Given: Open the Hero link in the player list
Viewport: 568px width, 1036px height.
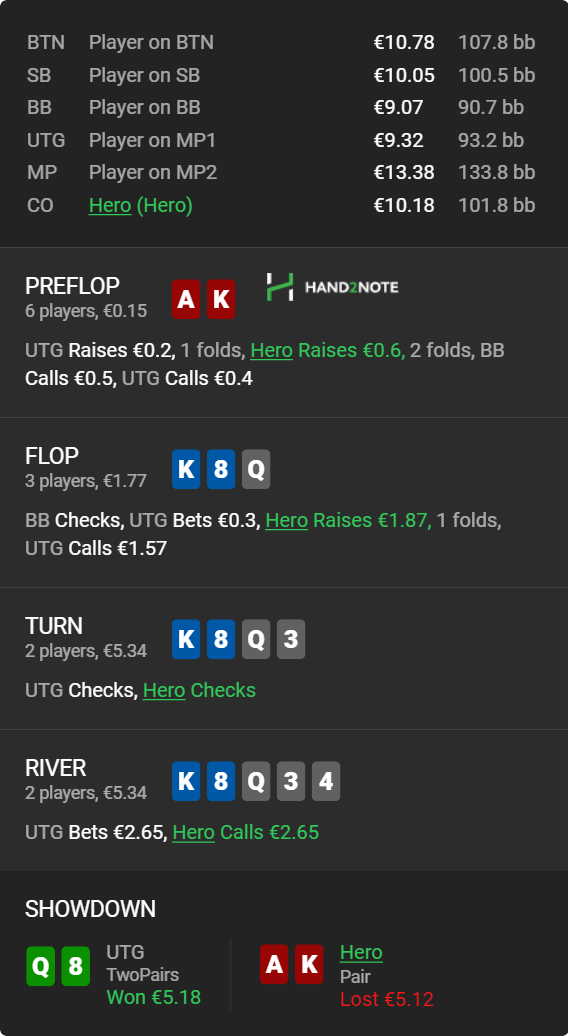Looking at the screenshot, I should point(110,205).
